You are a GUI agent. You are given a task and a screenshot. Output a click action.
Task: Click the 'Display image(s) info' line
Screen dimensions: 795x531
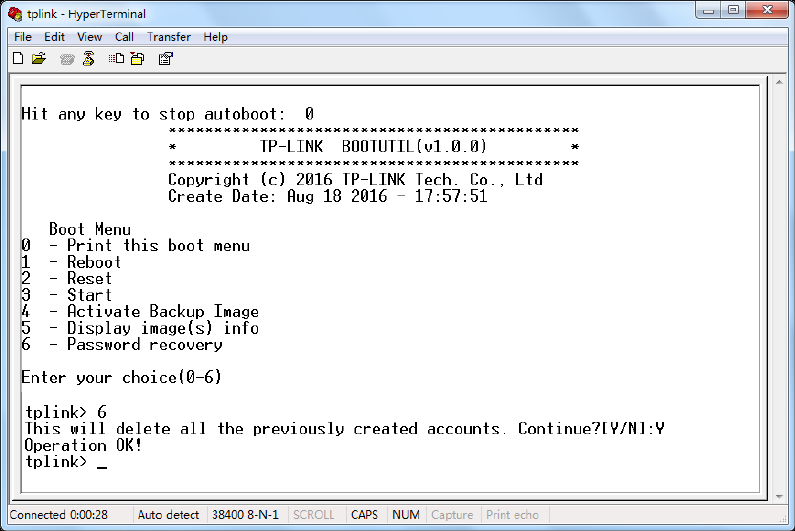(140, 328)
